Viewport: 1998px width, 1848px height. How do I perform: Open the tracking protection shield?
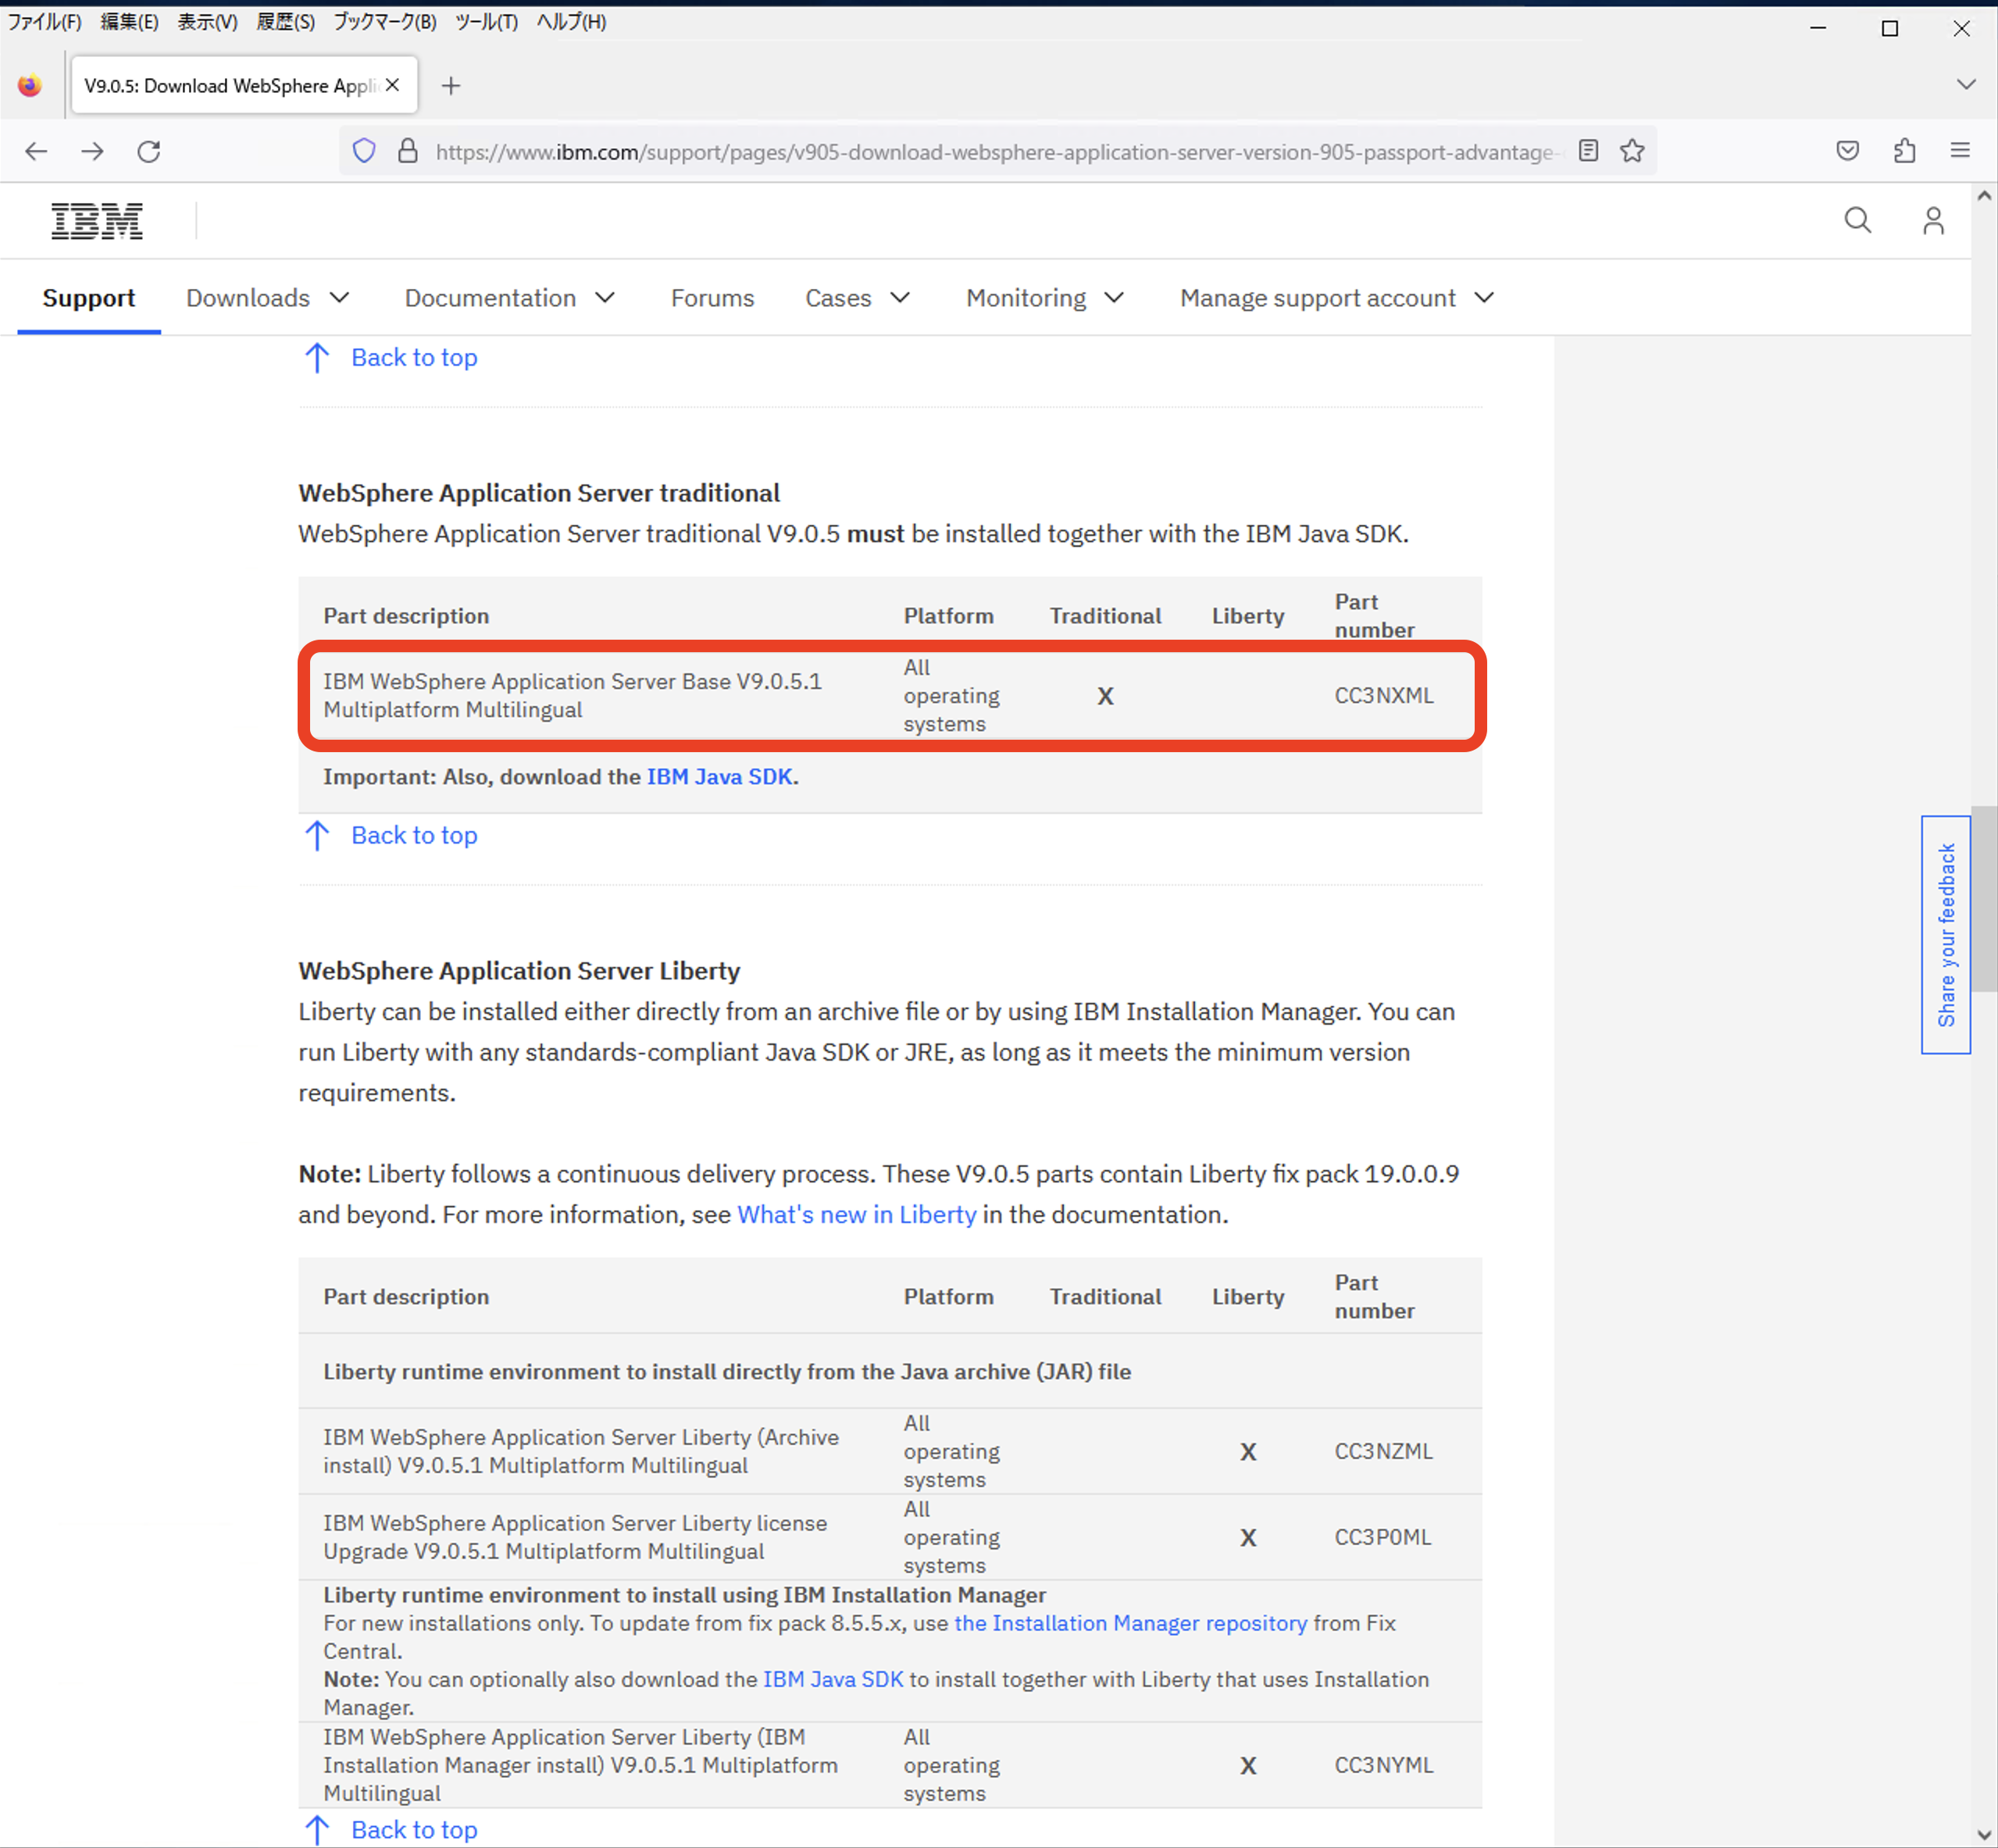[x=363, y=150]
